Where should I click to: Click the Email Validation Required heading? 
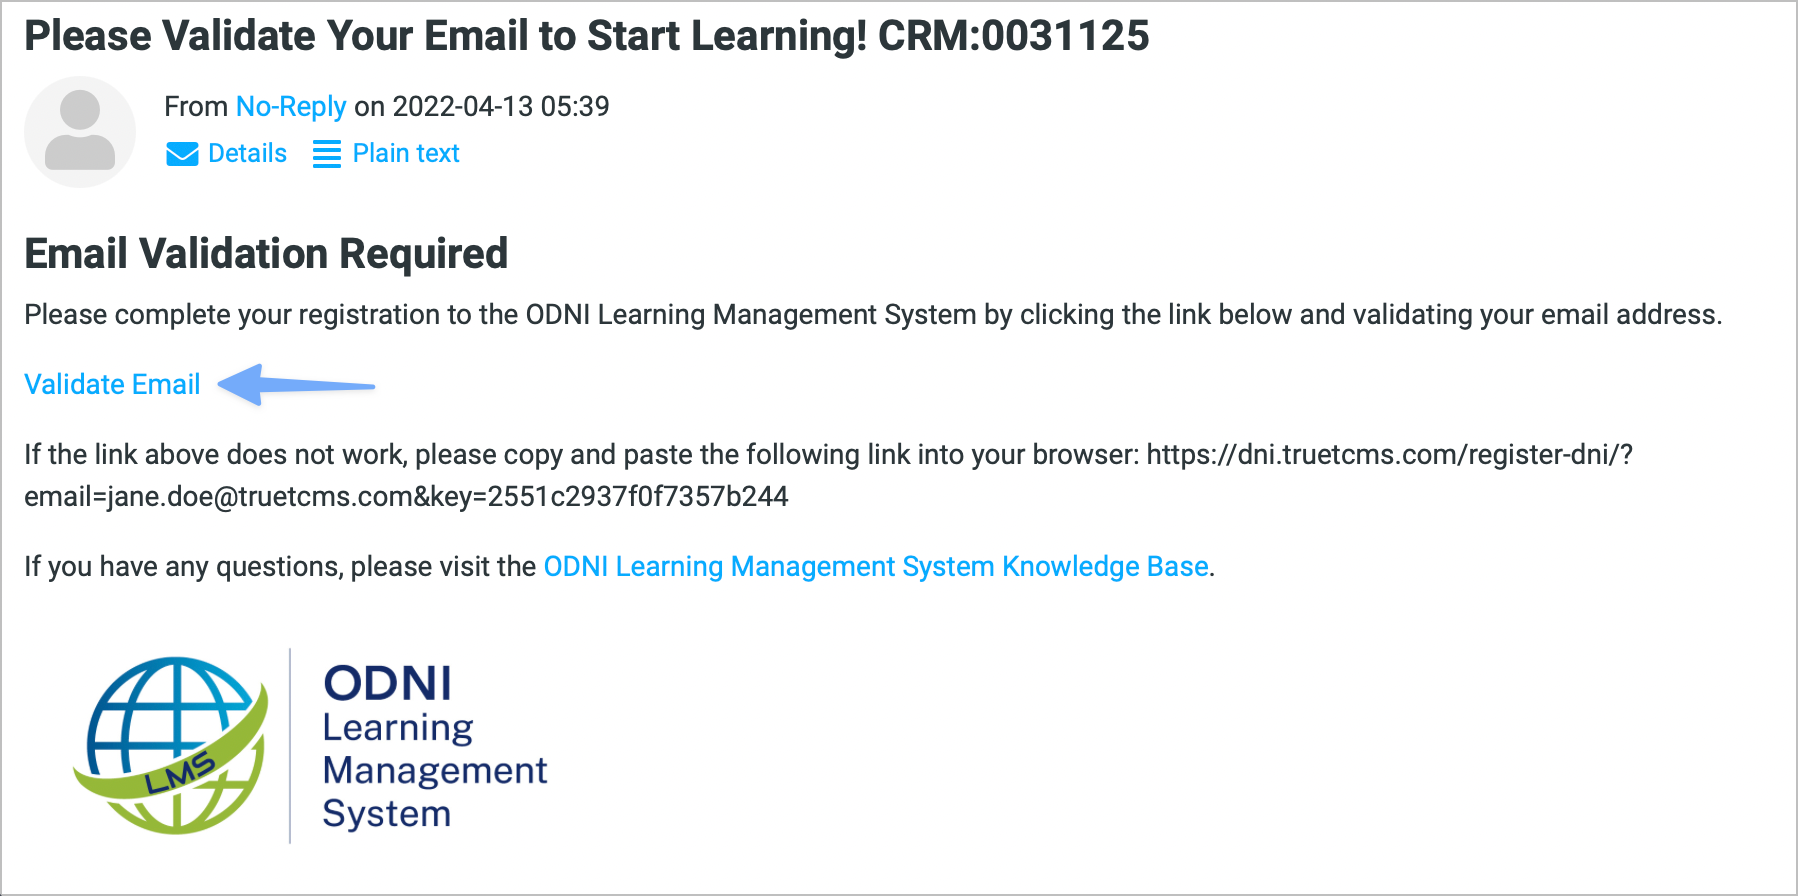[x=266, y=253]
